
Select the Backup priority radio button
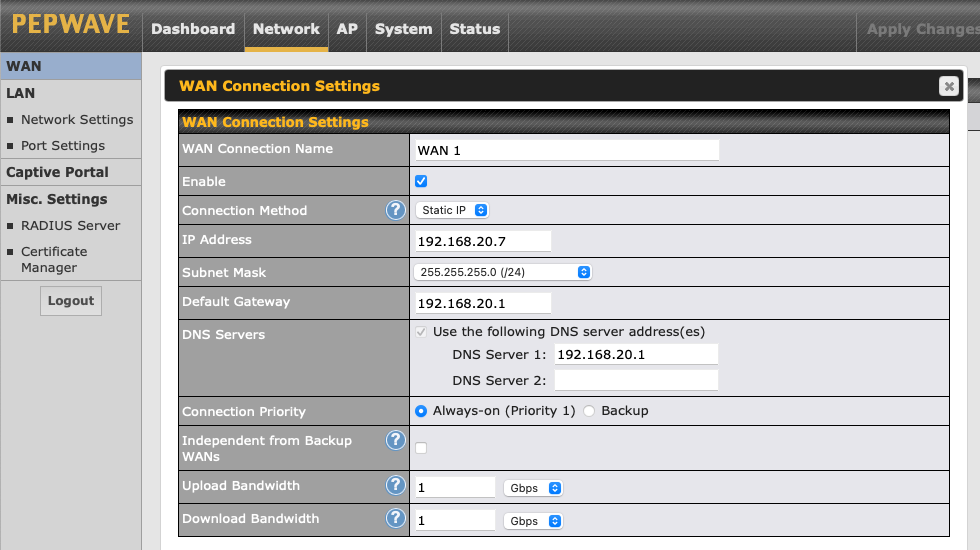(589, 411)
